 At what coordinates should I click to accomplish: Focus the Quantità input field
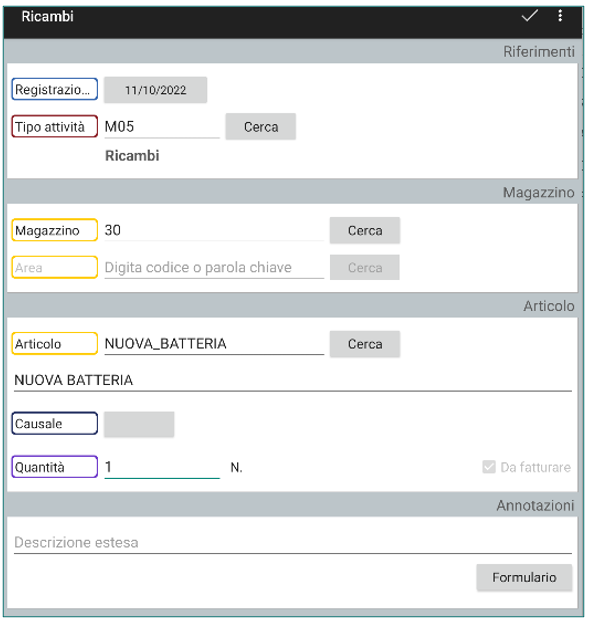pyautogui.click(x=162, y=467)
